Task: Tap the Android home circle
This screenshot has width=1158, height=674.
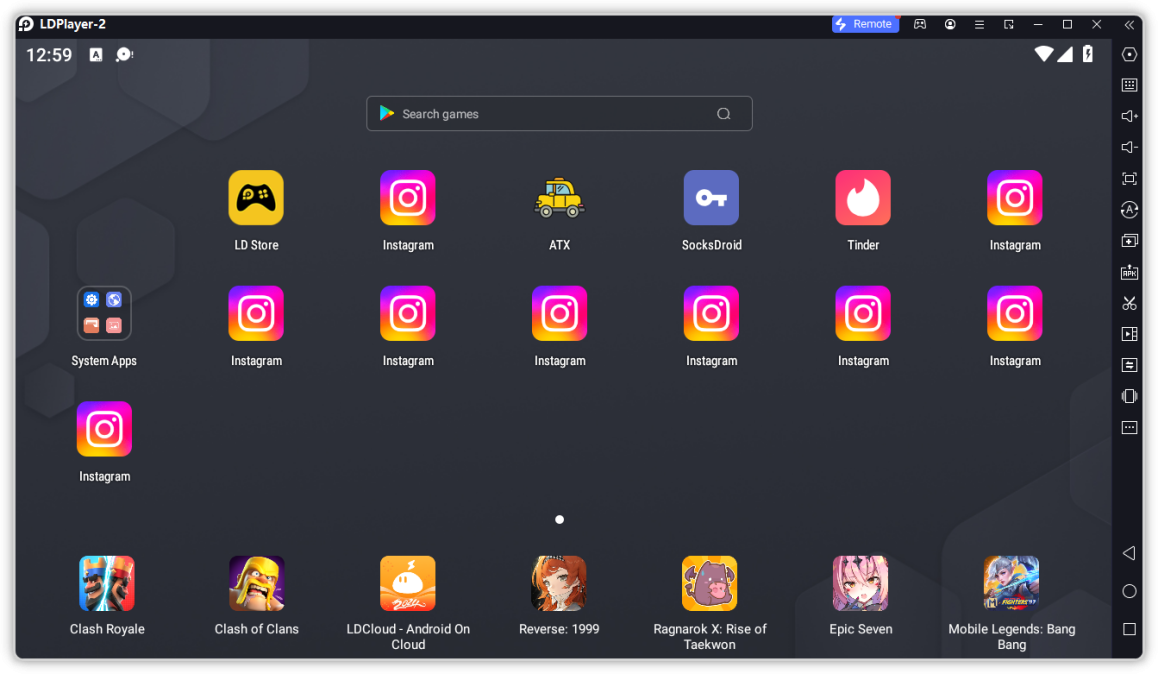Action: pos(1129,591)
